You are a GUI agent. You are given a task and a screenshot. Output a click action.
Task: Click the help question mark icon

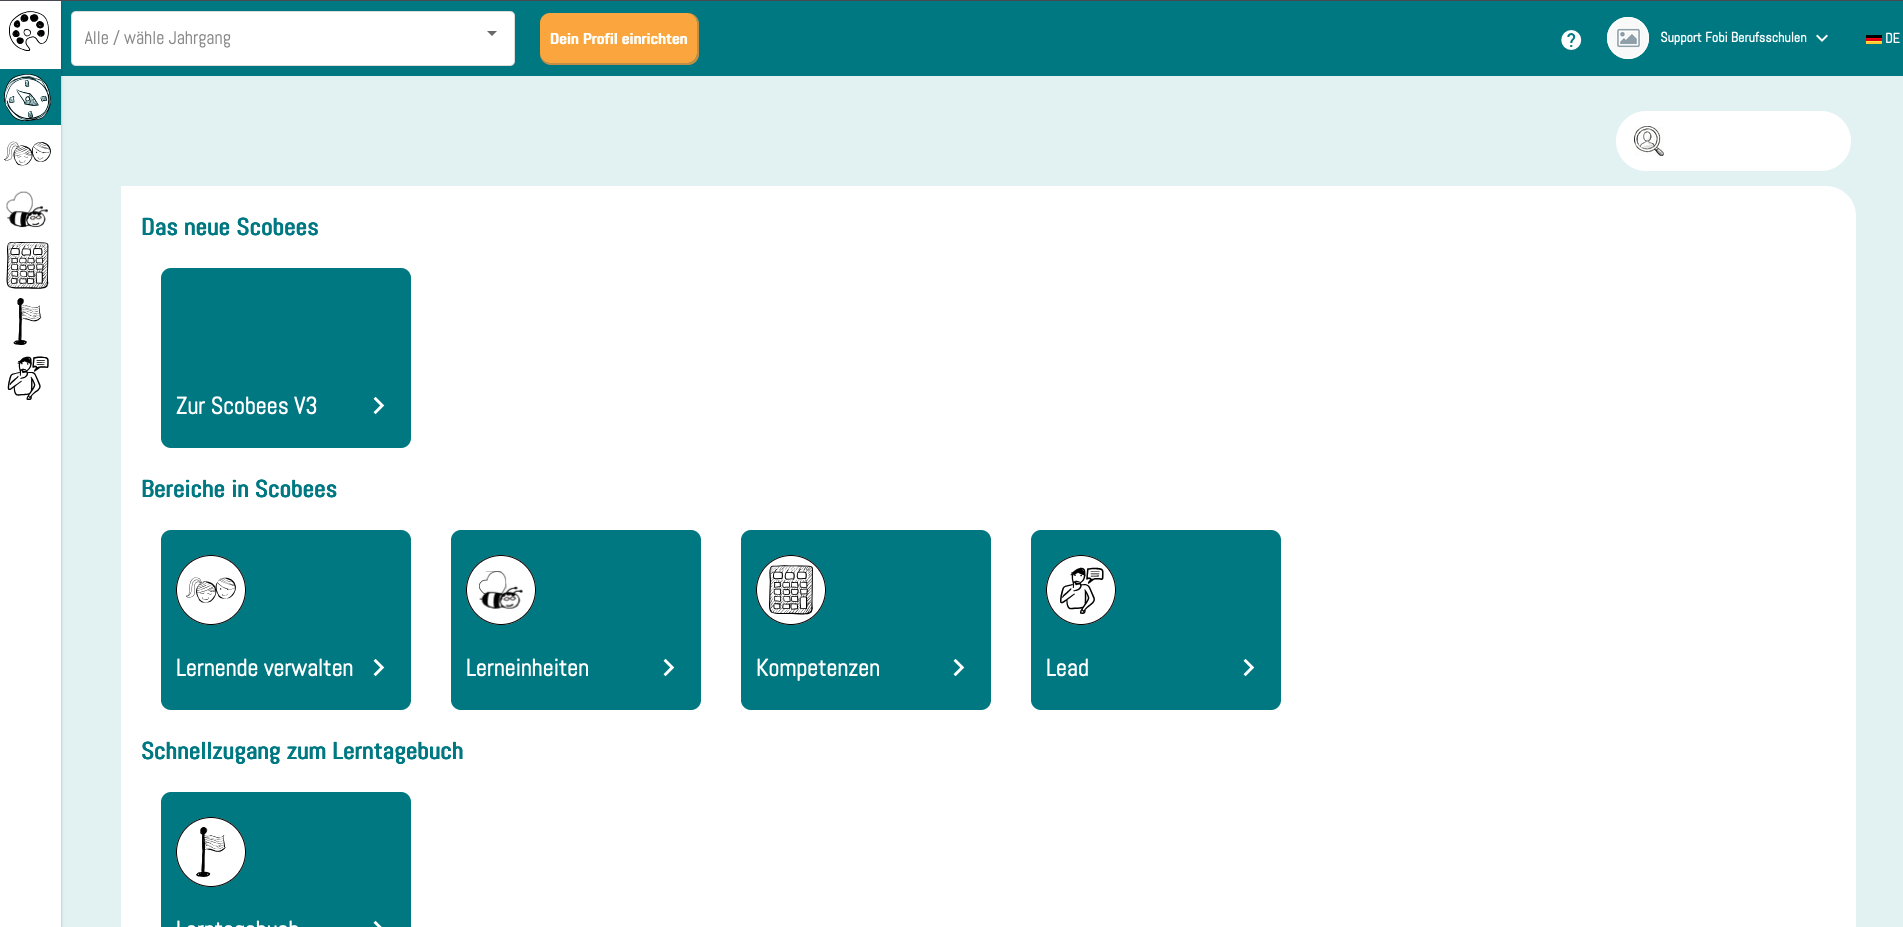(1571, 39)
